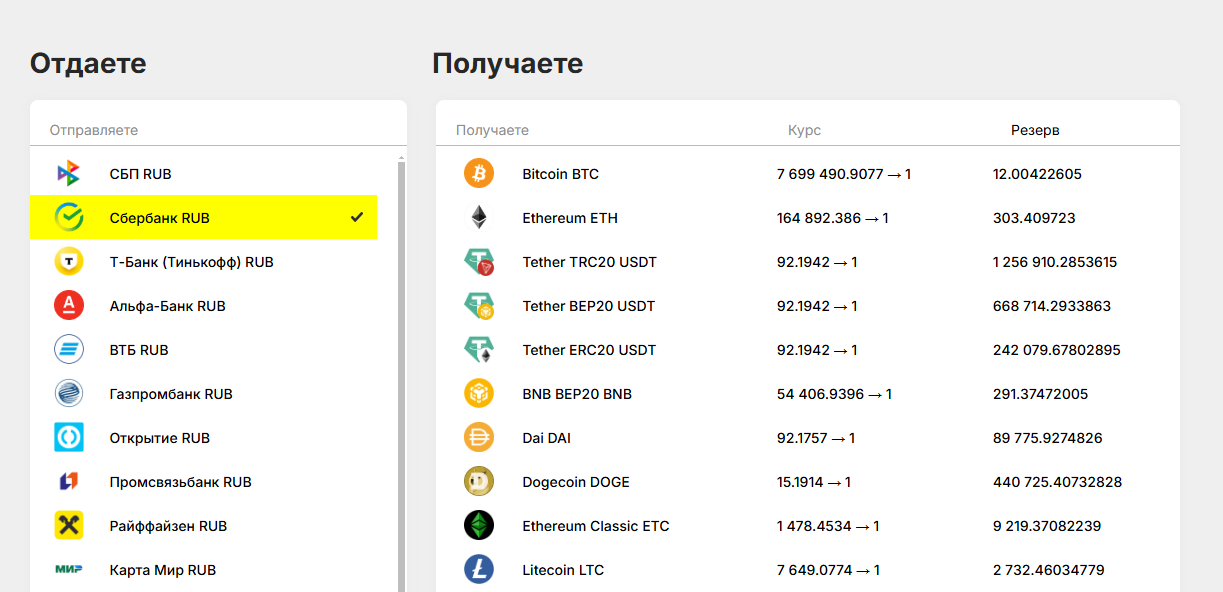Click Dogecoin reserve 440 725.40732828
This screenshot has width=1223, height=592.
point(1058,482)
